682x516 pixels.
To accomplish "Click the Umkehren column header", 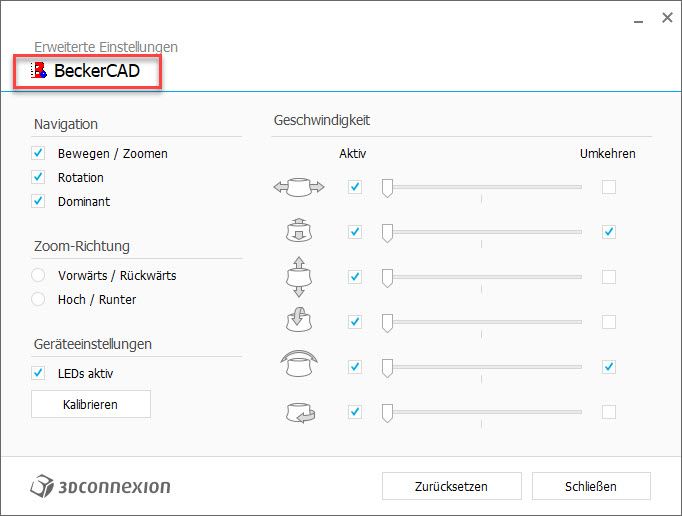I will [x=608, y=154].
